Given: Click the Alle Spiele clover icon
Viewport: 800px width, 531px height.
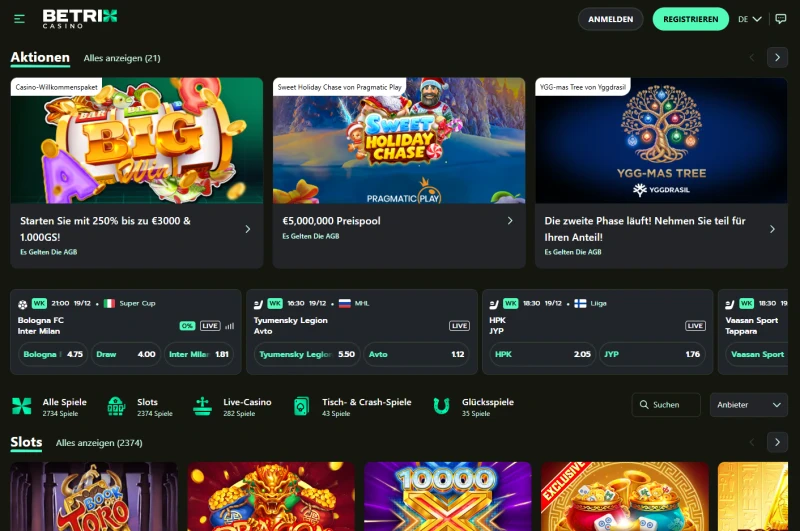Looking at the screenshot, I should pyautogui.click(x=21, y=406).
